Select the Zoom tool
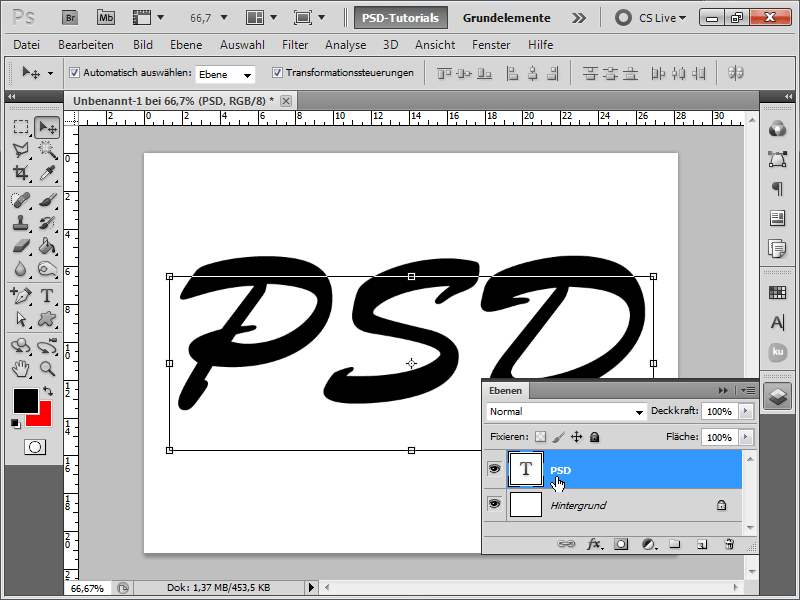This screenshot has width=800, height=600. point(47,368)
